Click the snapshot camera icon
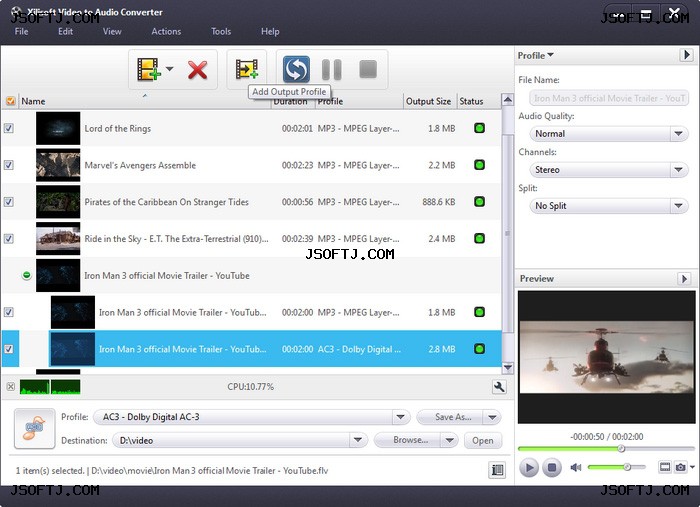The height and width of the screenshot is (507, 700). point(680,467)
